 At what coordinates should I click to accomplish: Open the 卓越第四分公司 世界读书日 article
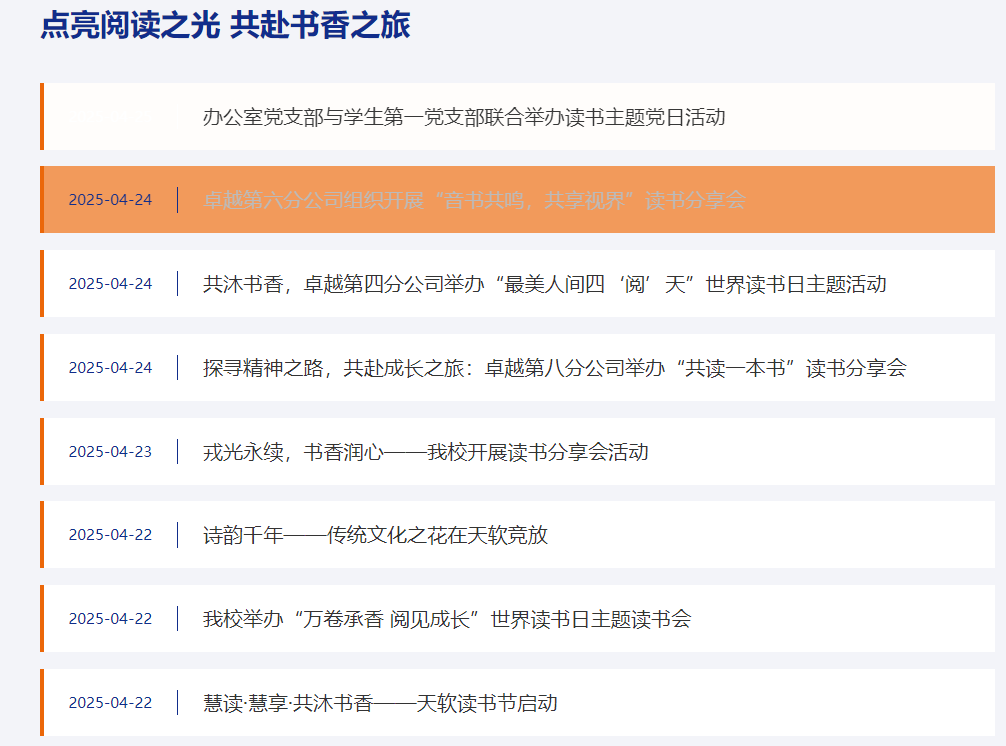pyautogui.click(x=544, y=284)
